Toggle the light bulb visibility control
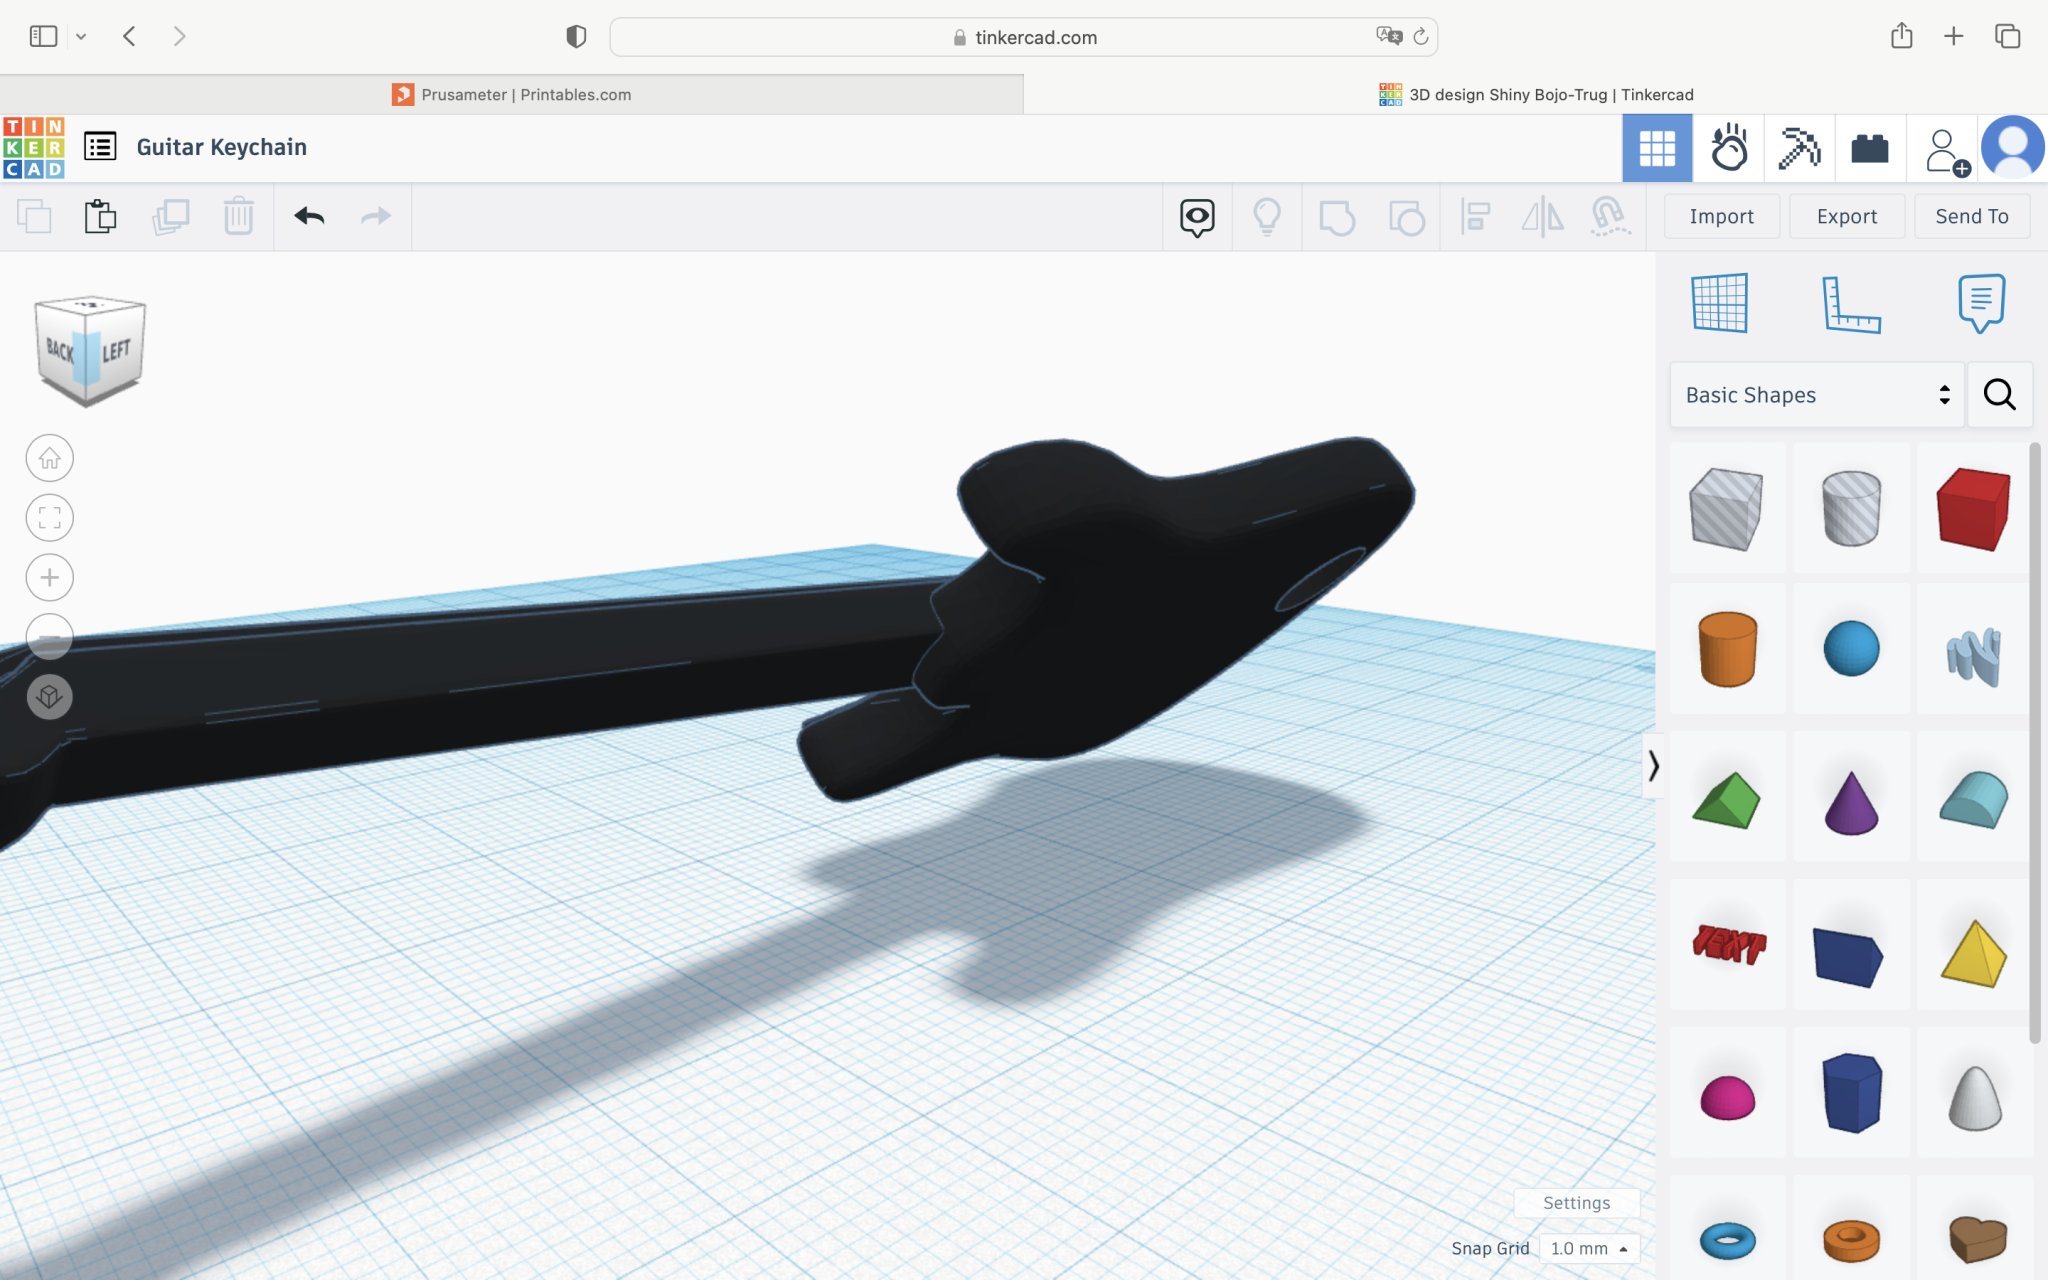 (x=1267, y=216)
